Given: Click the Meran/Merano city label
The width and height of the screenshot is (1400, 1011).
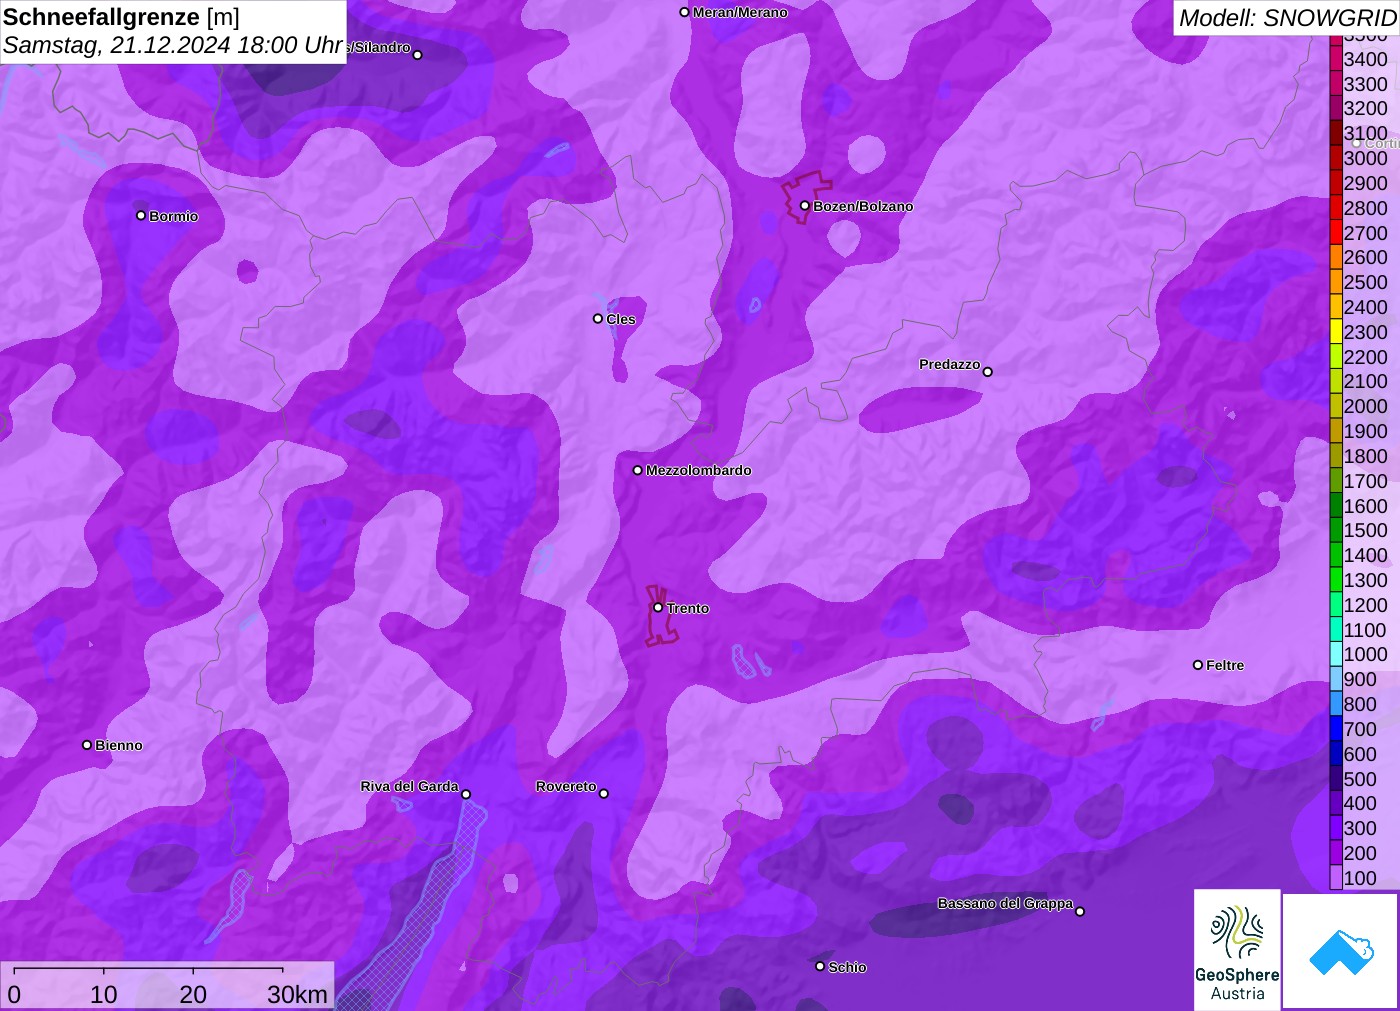Looking at the screenshot, I should click(x=740, y=12).
